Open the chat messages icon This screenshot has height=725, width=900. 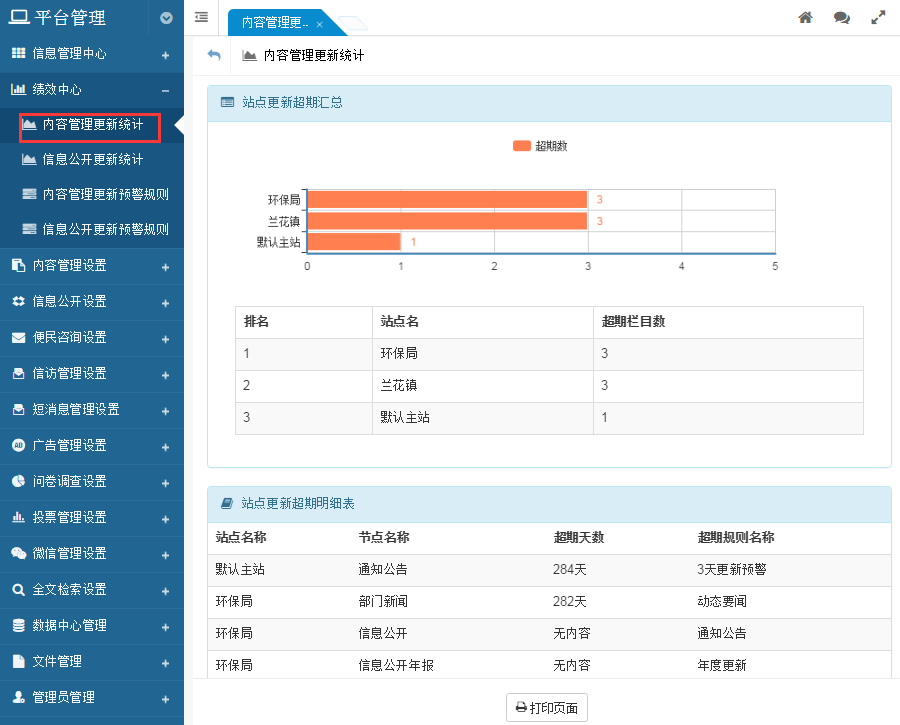point(842,18)
